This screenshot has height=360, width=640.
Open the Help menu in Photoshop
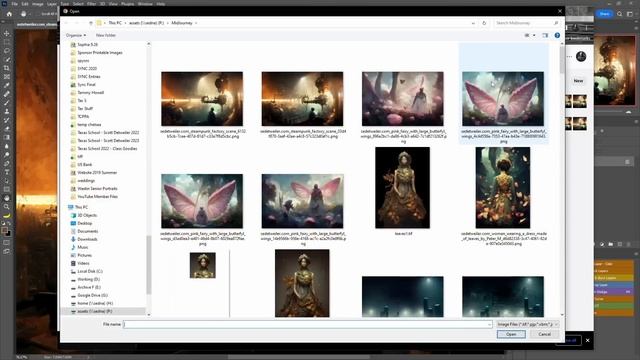point(161,4)
